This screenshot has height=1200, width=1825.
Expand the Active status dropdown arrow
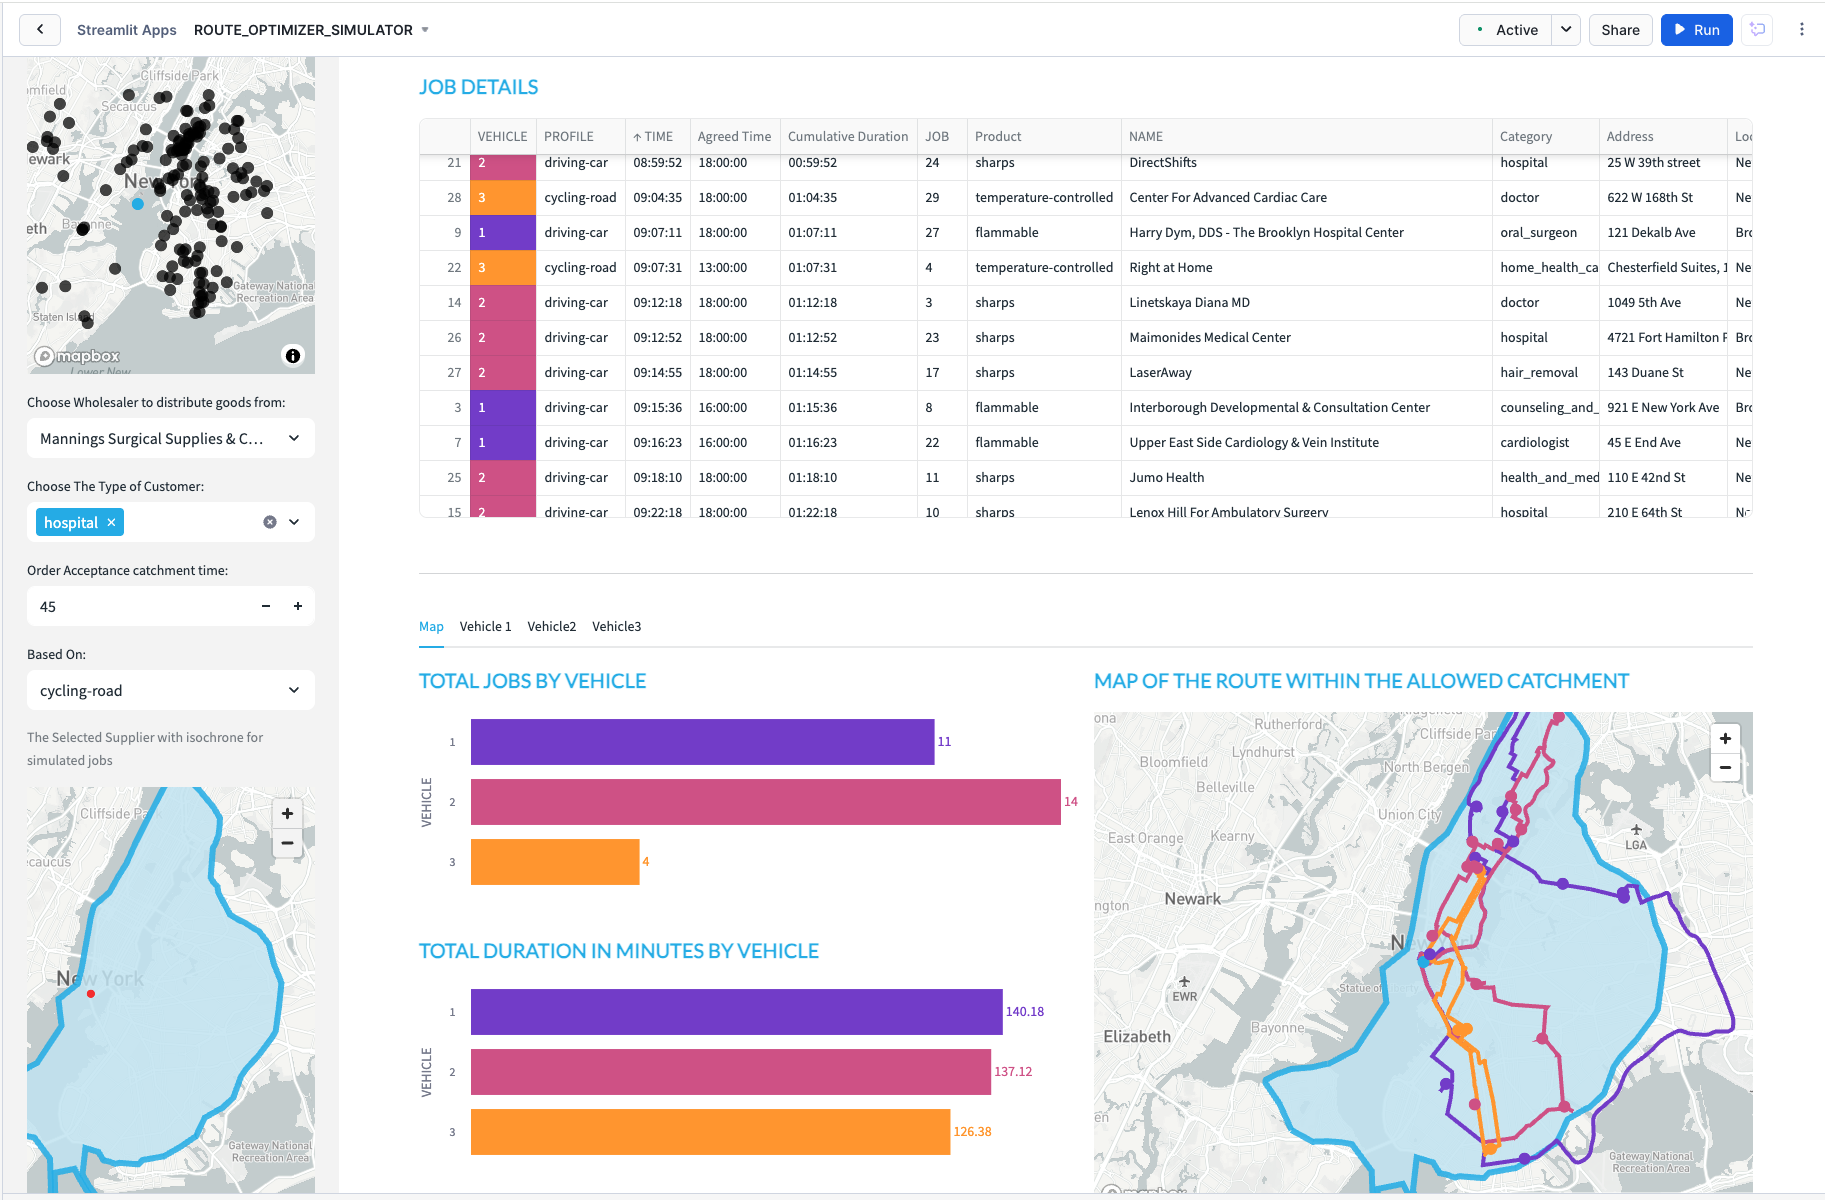click(x=1566, y=30)
